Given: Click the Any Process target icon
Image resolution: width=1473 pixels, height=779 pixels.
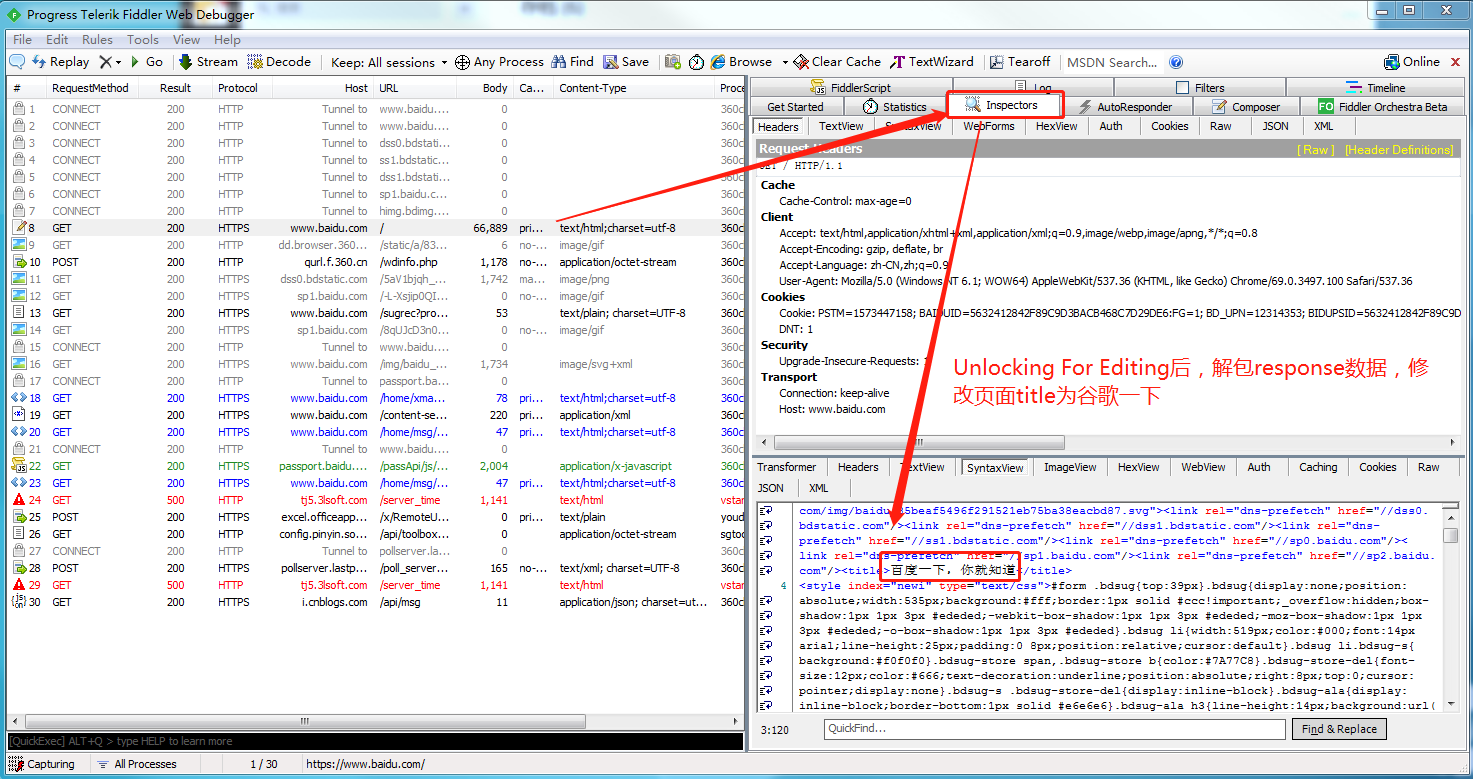Looking at the screenshot, I should click(x=462, y=62).
